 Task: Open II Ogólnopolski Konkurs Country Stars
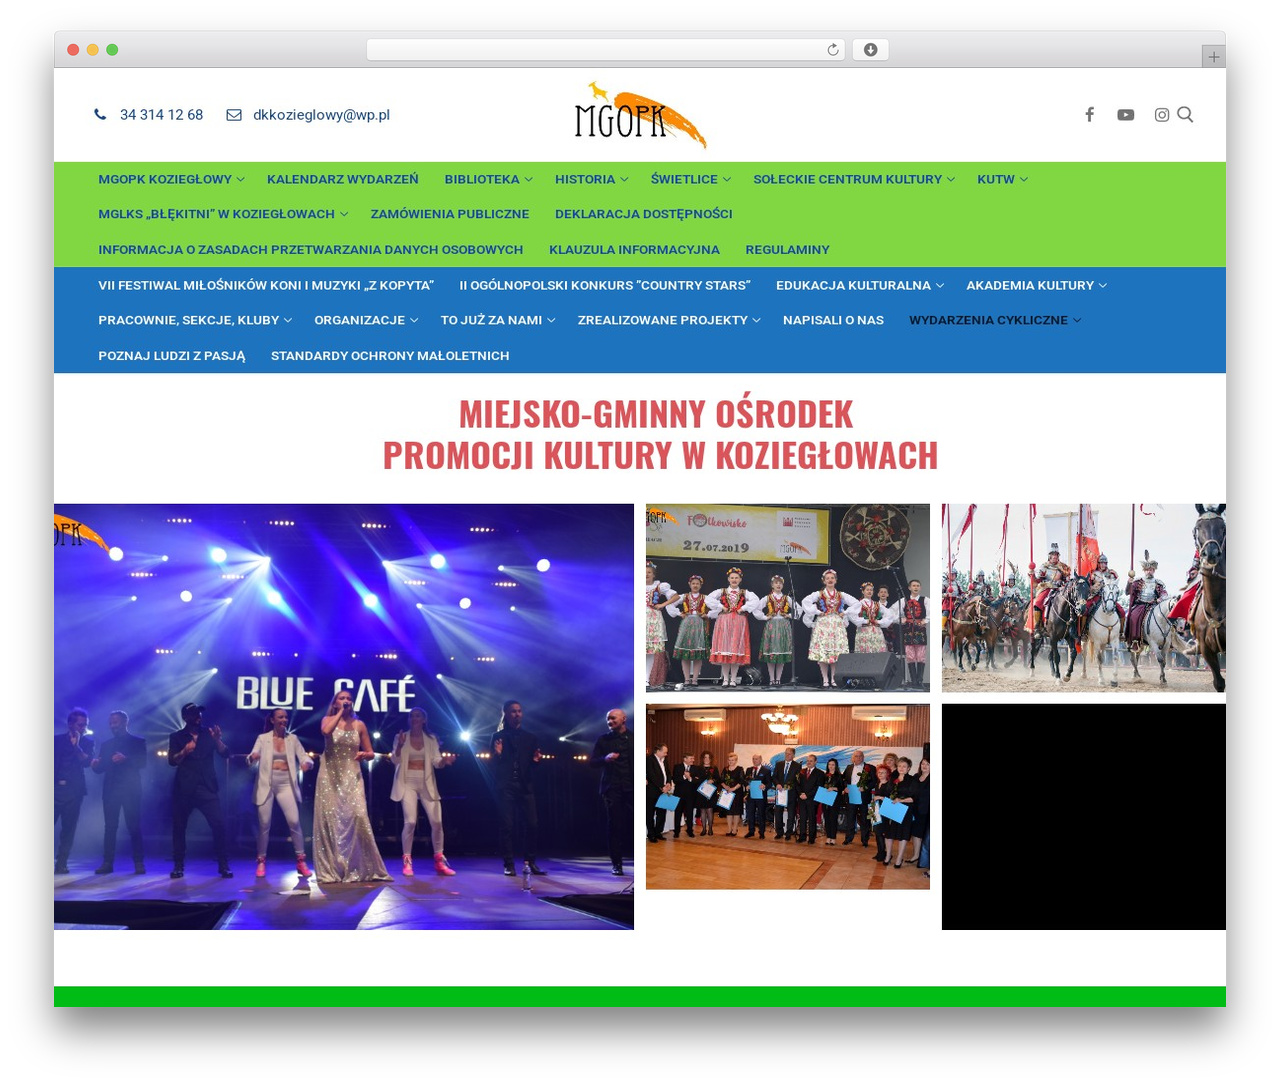(605, 286)
